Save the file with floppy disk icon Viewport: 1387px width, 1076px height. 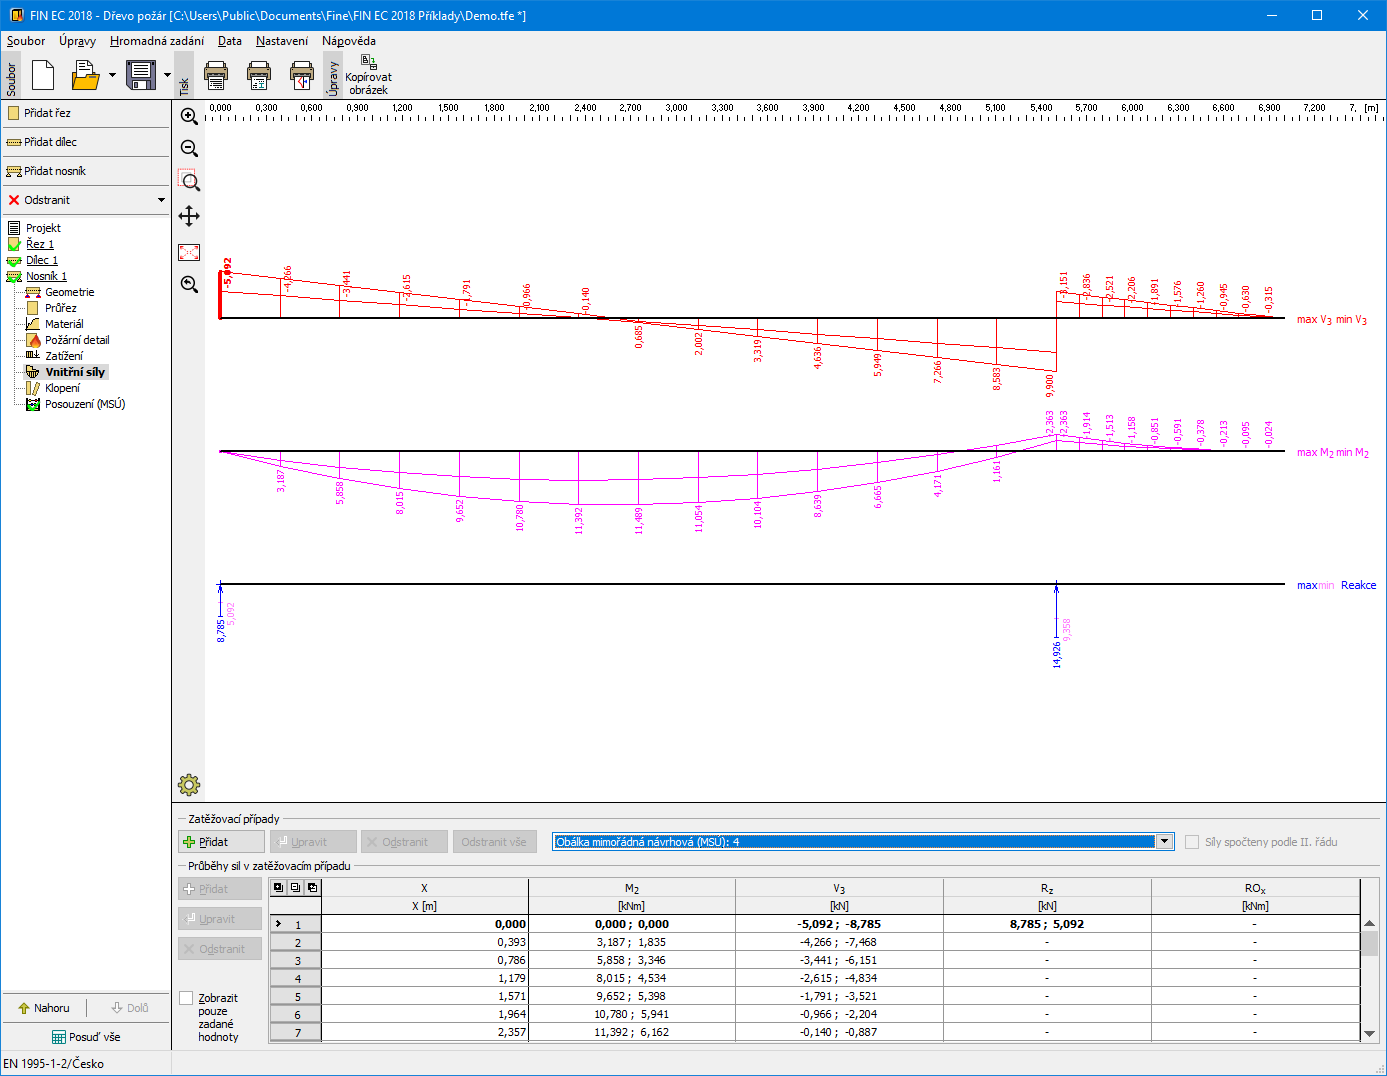141,75
